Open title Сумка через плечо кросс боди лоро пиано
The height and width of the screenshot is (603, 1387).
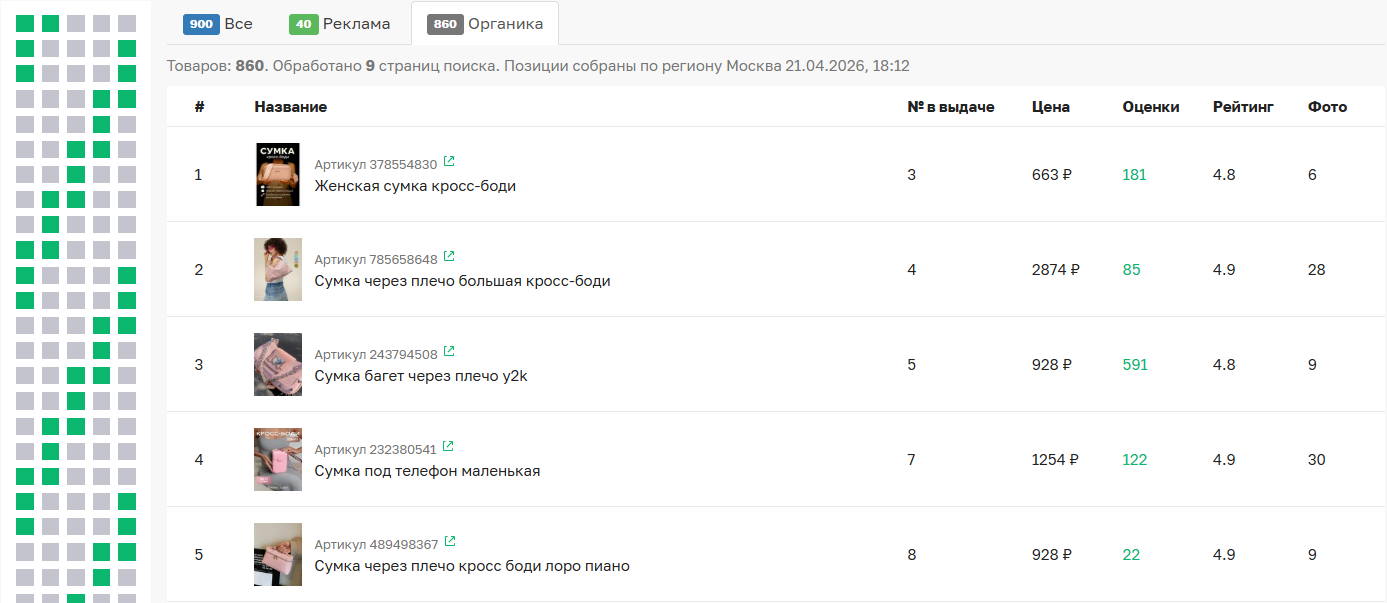472,566
